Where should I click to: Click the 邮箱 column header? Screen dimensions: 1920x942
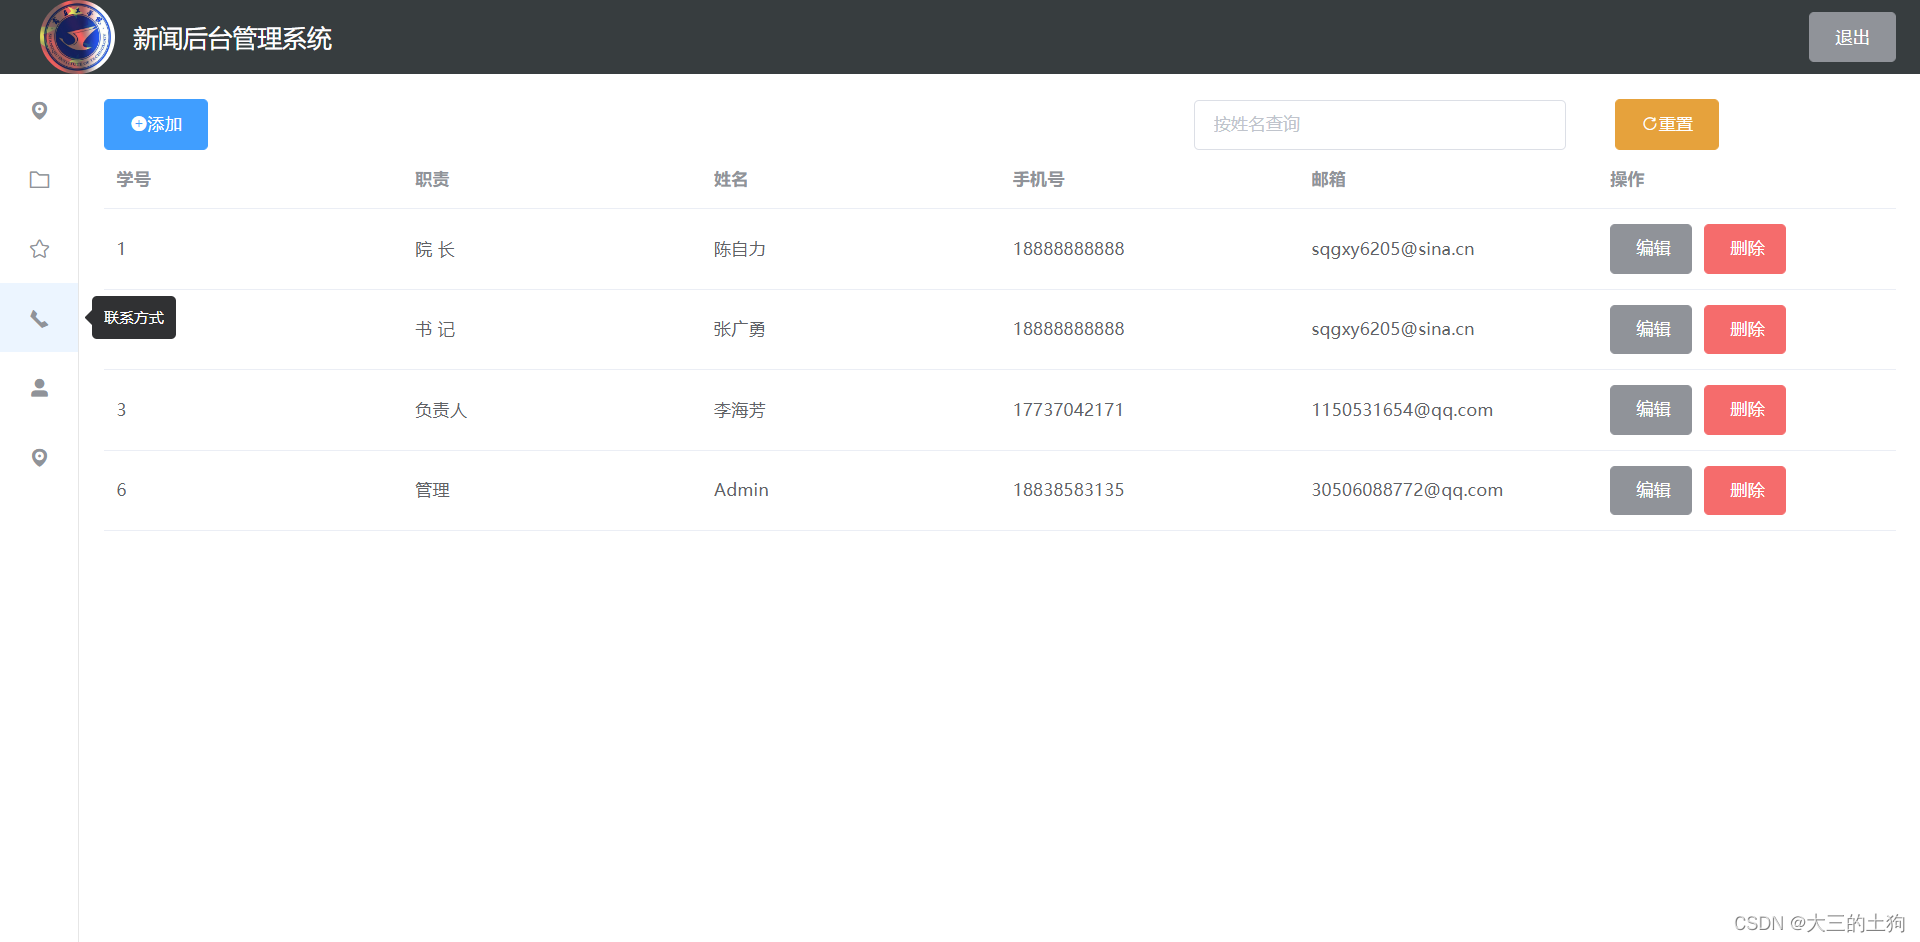pos(1329,179)
